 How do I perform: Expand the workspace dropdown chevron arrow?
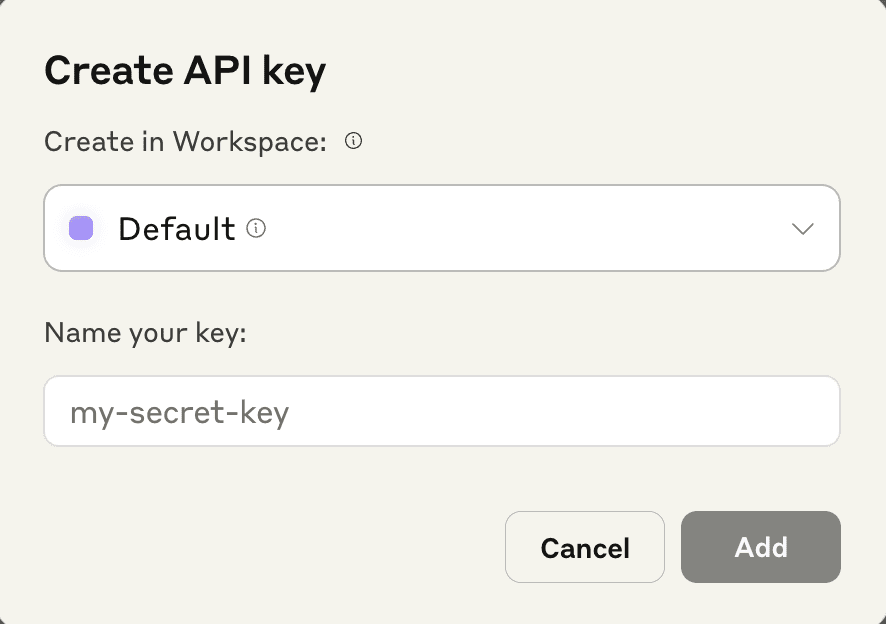tap(803, 228)
